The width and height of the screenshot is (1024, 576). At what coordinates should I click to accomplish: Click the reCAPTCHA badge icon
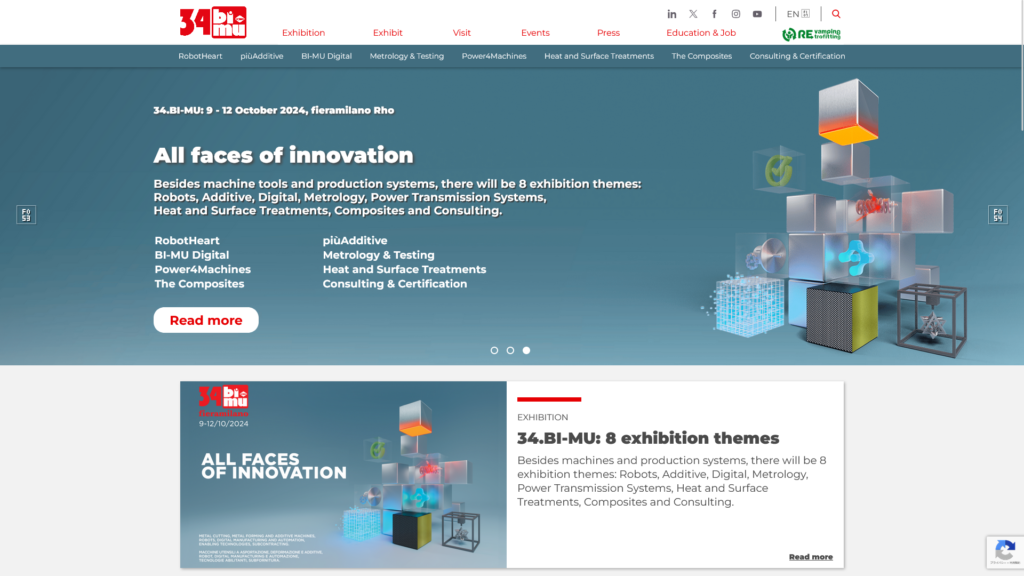tap(1005, 552)
